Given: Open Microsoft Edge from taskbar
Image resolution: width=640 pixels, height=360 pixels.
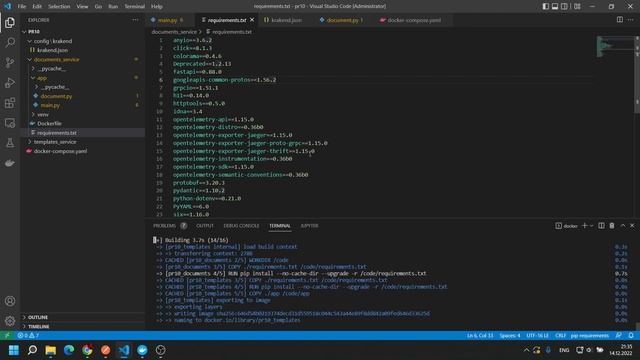Looking at the screenshot, I should pyautogui.click(x=69, y=350).
